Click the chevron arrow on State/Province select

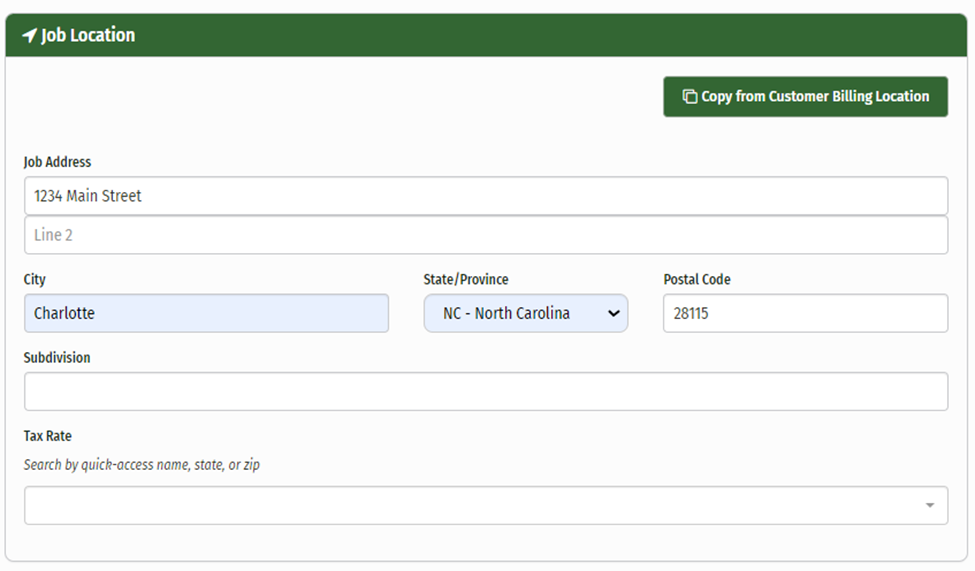coord(613,313)
